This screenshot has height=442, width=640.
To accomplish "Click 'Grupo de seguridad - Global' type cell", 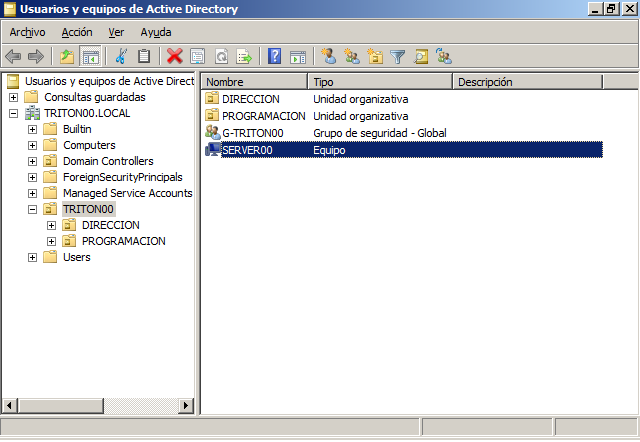I will [380, 133].
